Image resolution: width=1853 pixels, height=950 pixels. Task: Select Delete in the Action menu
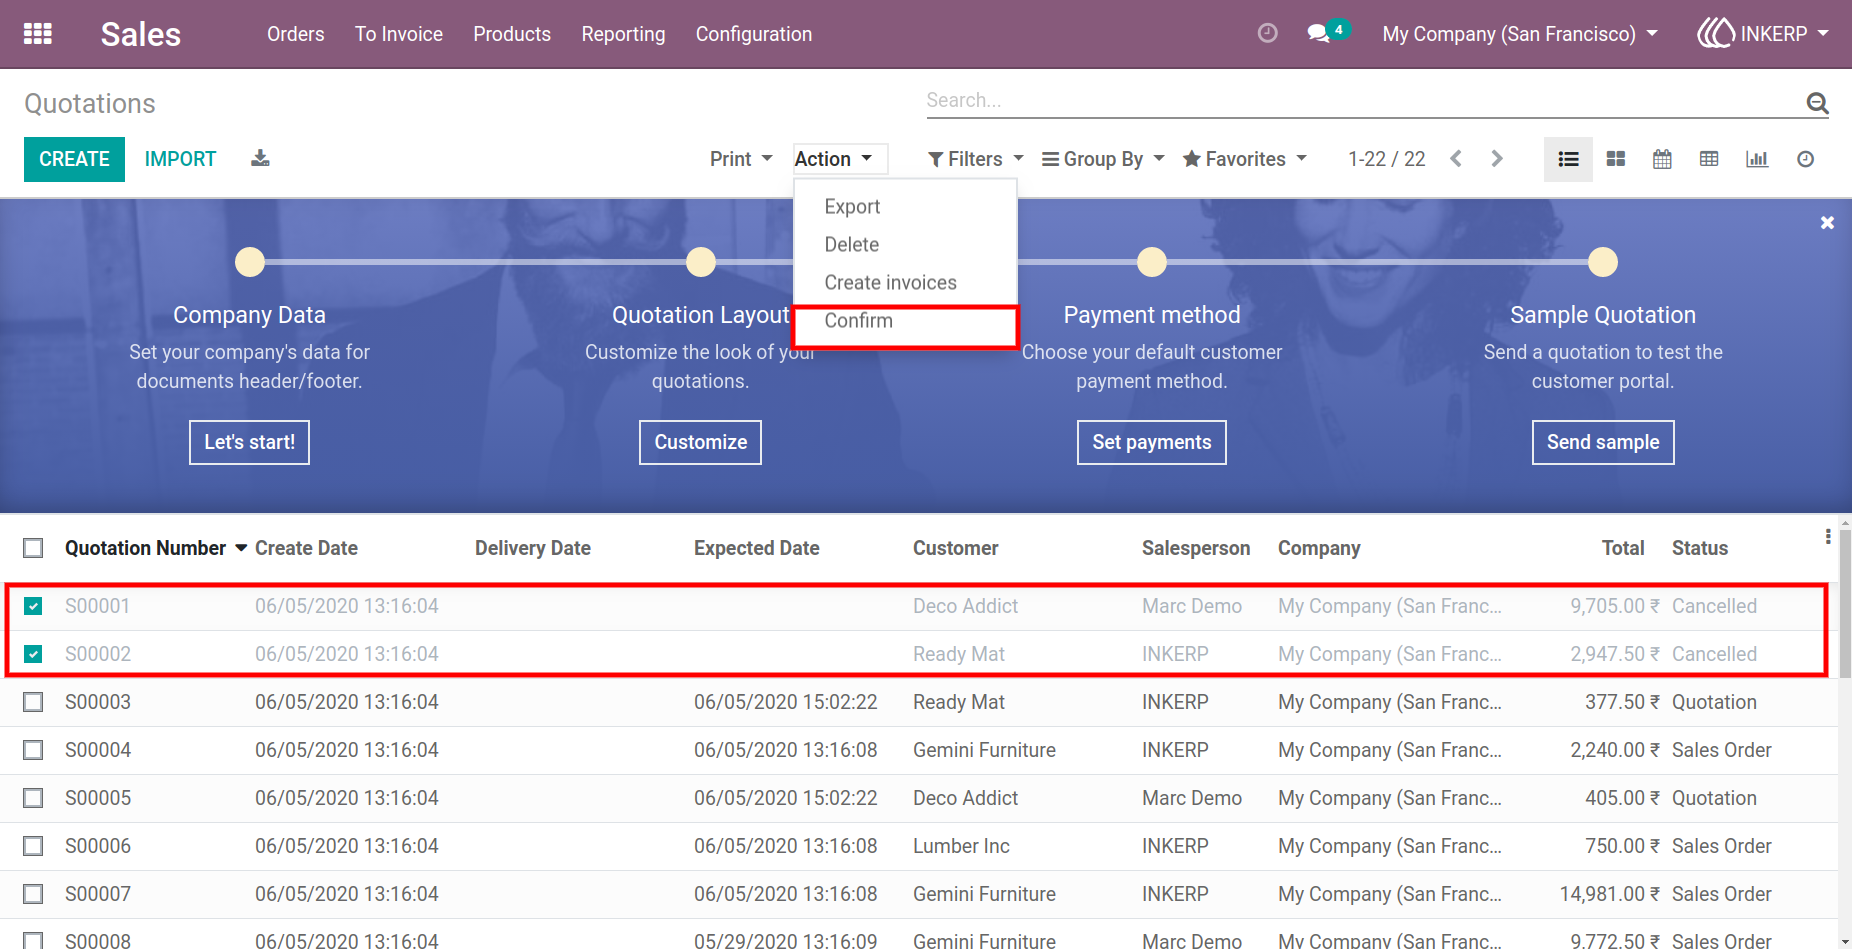point(905,245)
